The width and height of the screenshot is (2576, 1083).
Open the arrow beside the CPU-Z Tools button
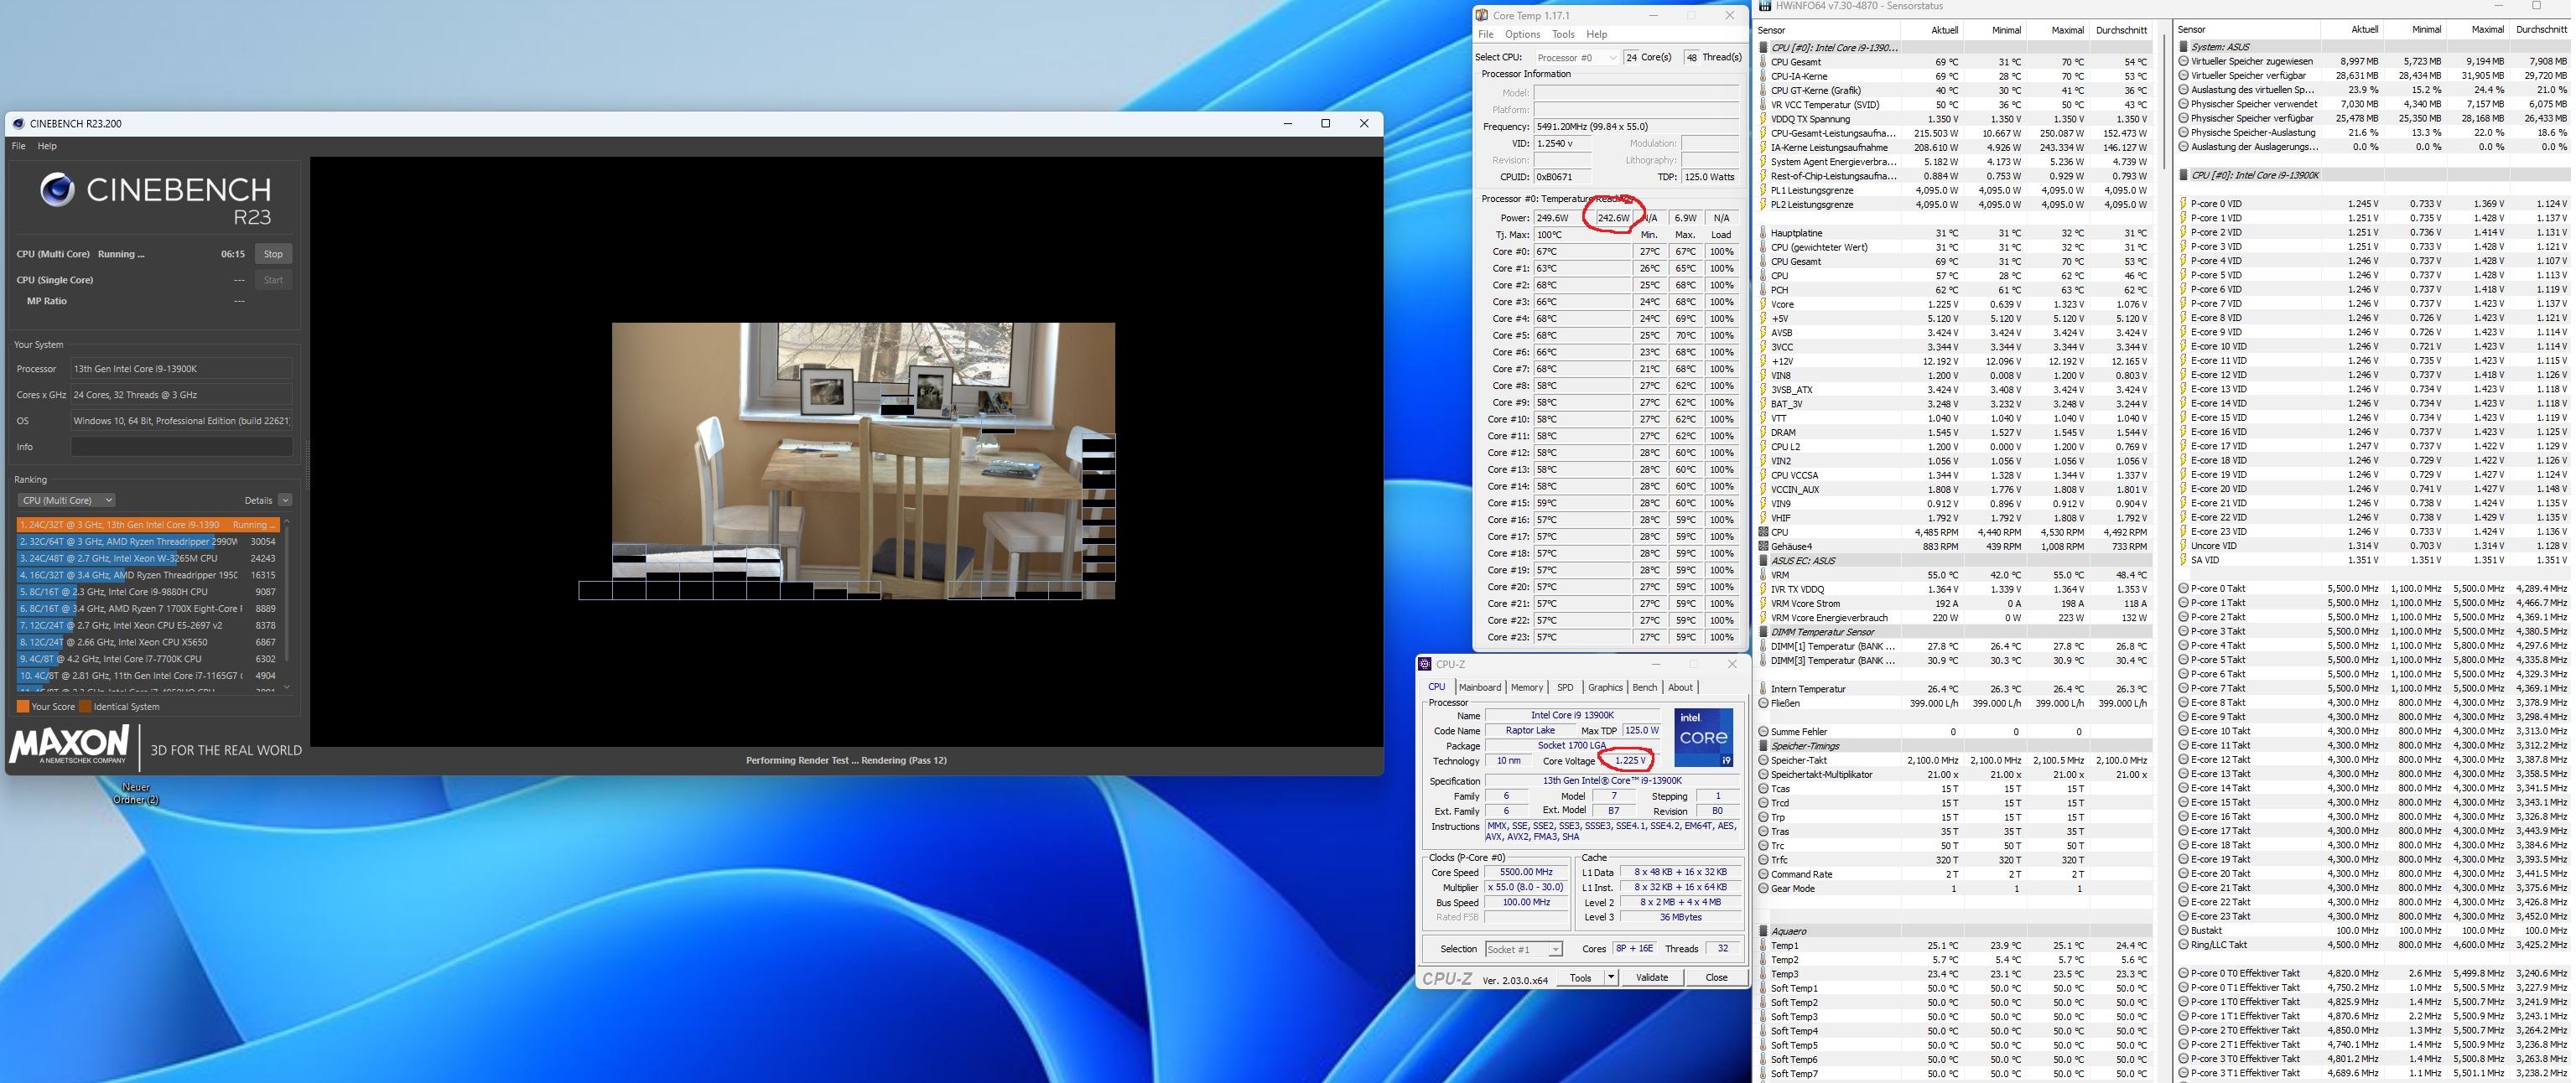click(1610, 977)
